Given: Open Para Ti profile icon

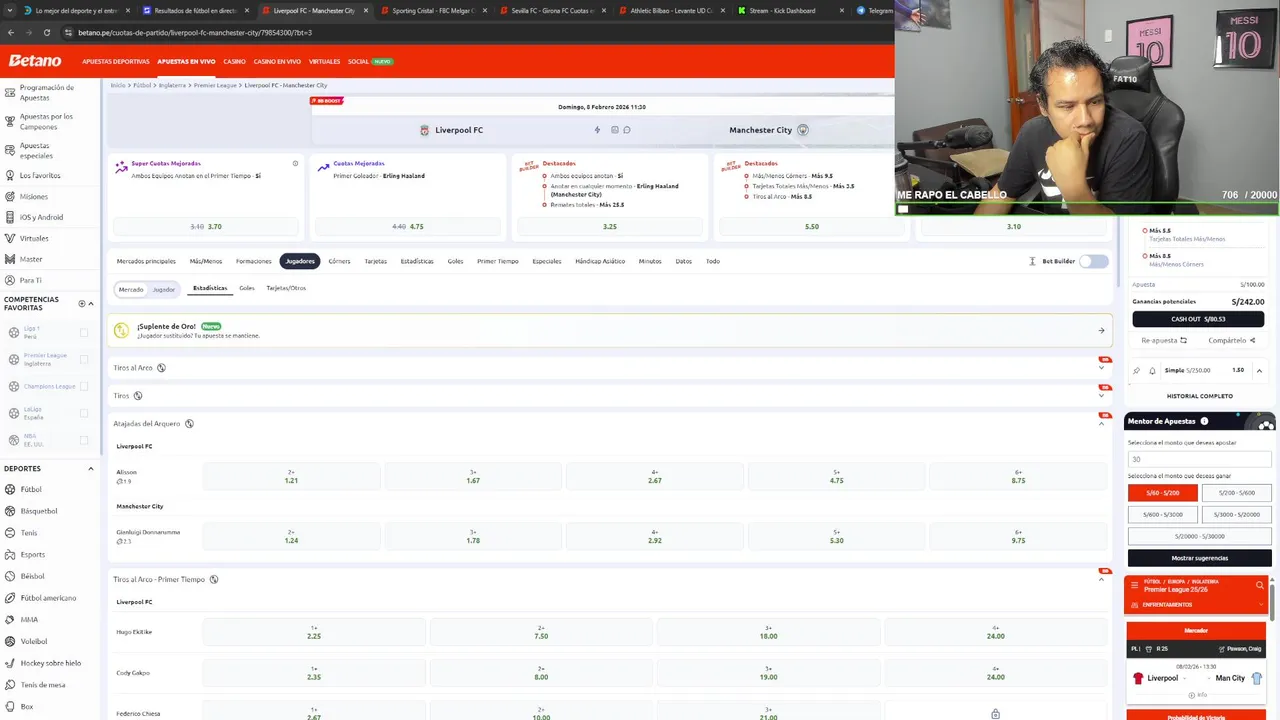Looking at the screenshot, I should [x=9, y=280].
